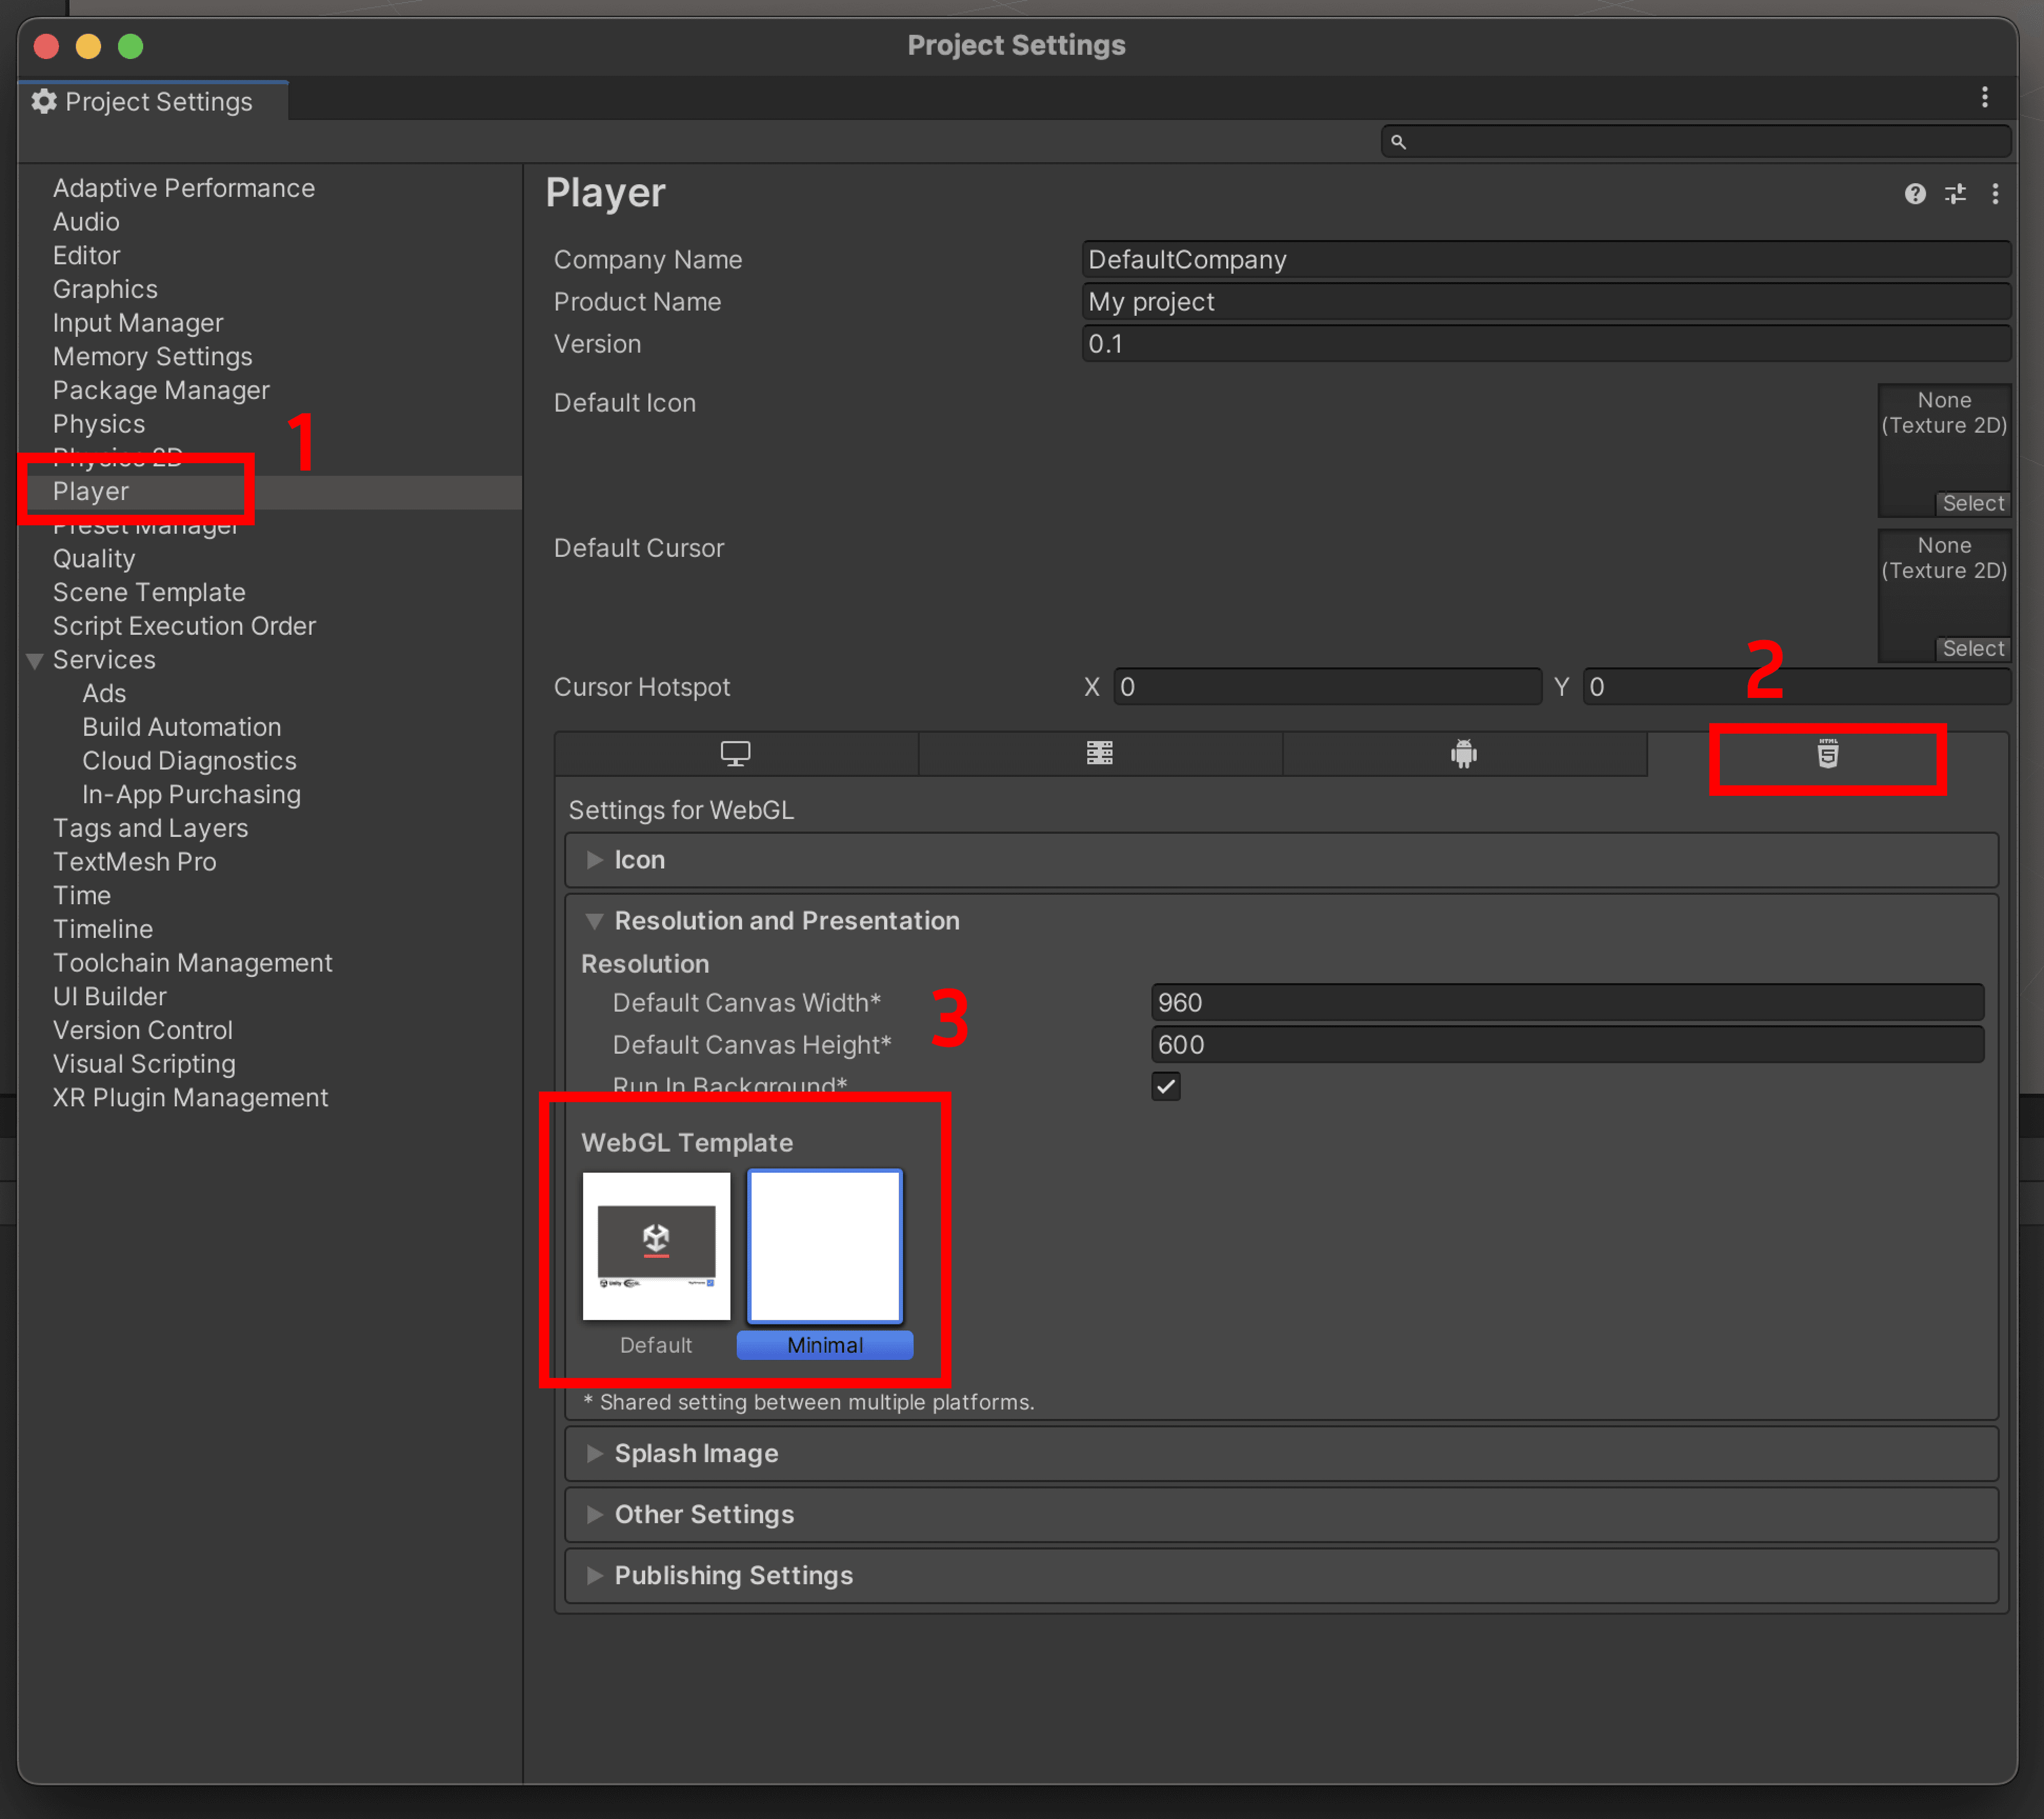Click the Default Icon texture slot
This screenshot has width=2044, height=1819.
1944,450
